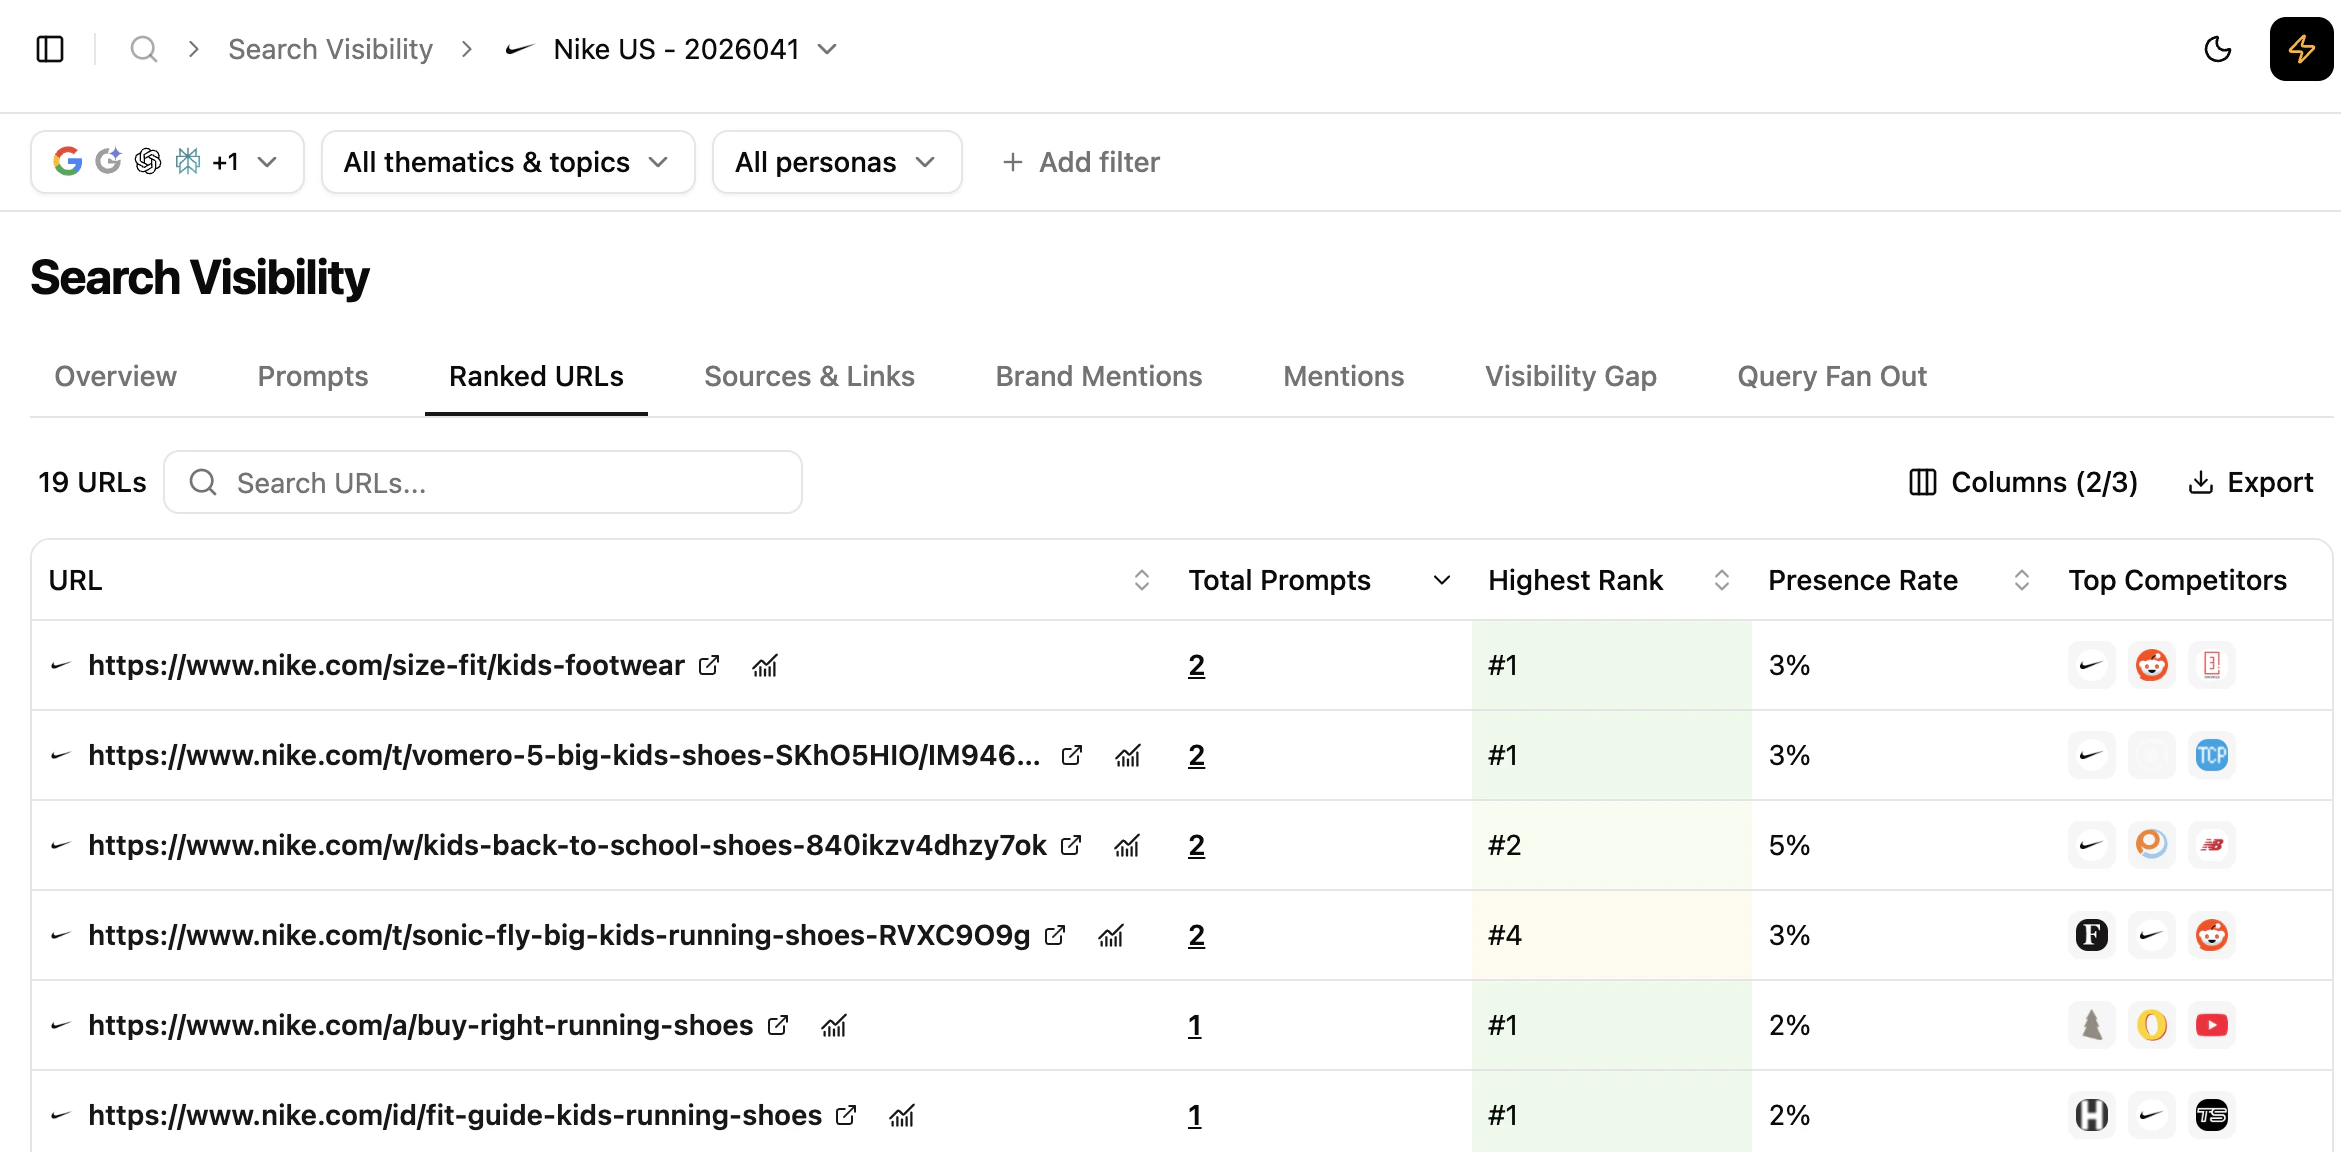The height and width of the screenshot is (1152, 2341).
Task: Sort by Presence Rate column
Action: (x=2022, y=580)
